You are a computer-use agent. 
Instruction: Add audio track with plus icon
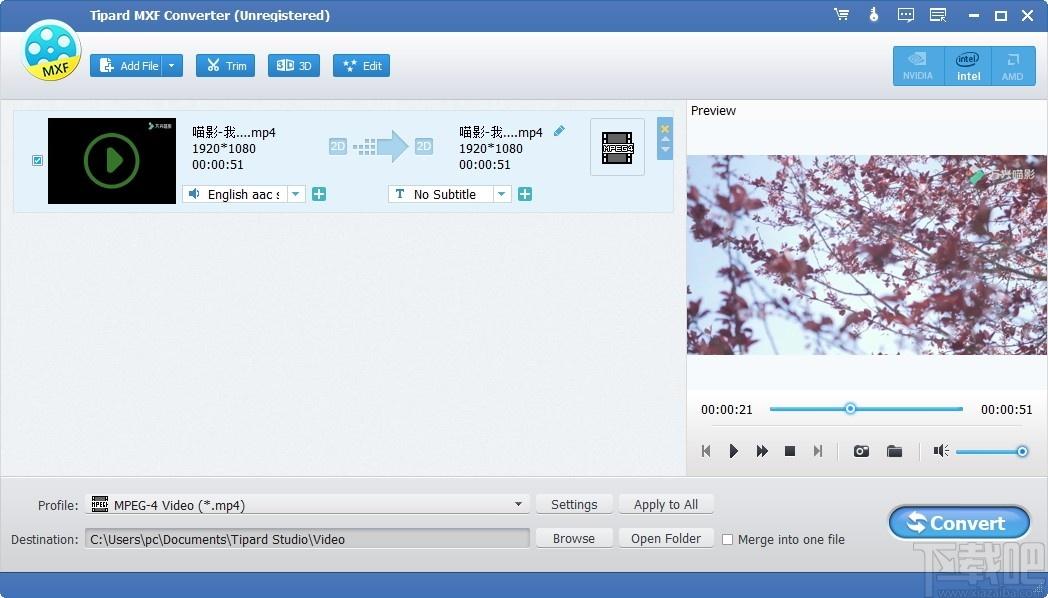[319, 194]
